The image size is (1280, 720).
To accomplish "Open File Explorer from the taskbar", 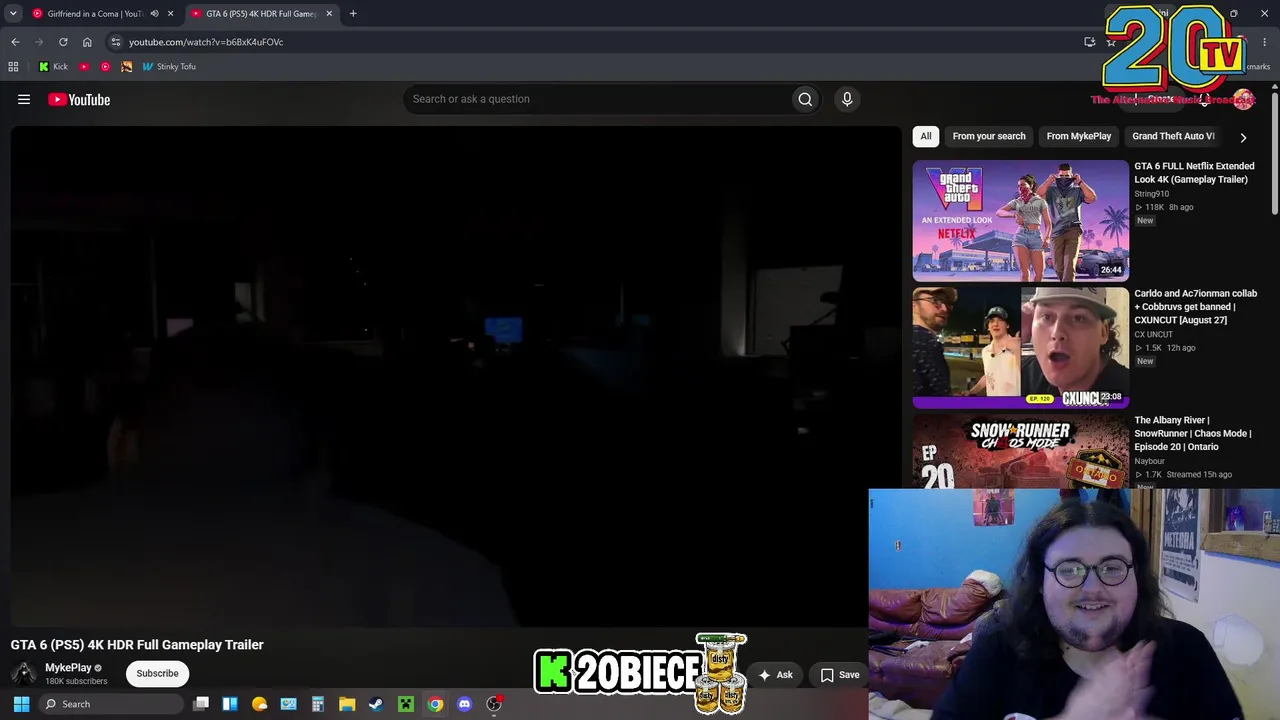I will 347,704.
